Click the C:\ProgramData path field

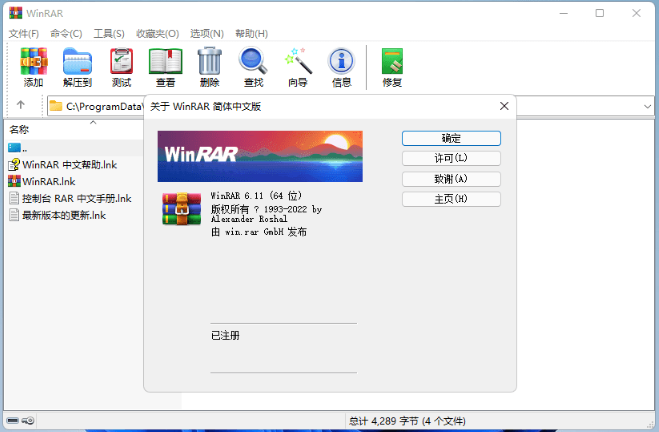point(103,106)
